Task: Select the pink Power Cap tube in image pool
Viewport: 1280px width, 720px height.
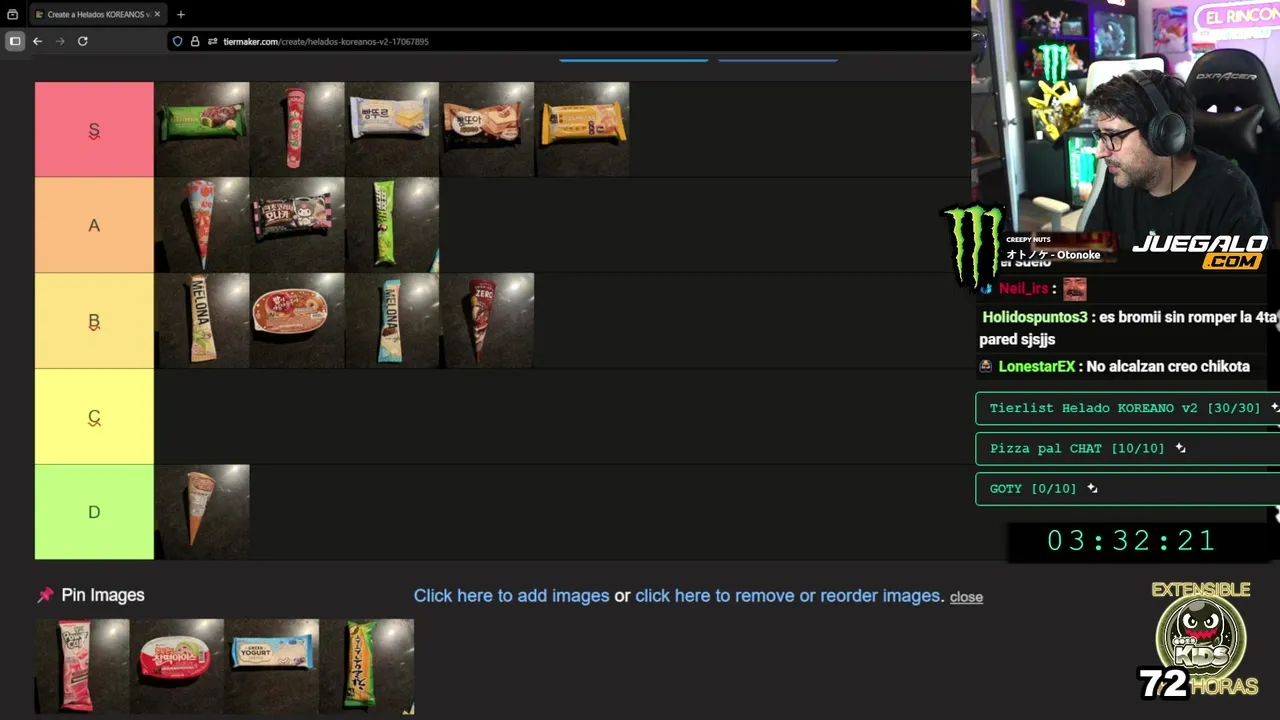Action: click(82, 666)
